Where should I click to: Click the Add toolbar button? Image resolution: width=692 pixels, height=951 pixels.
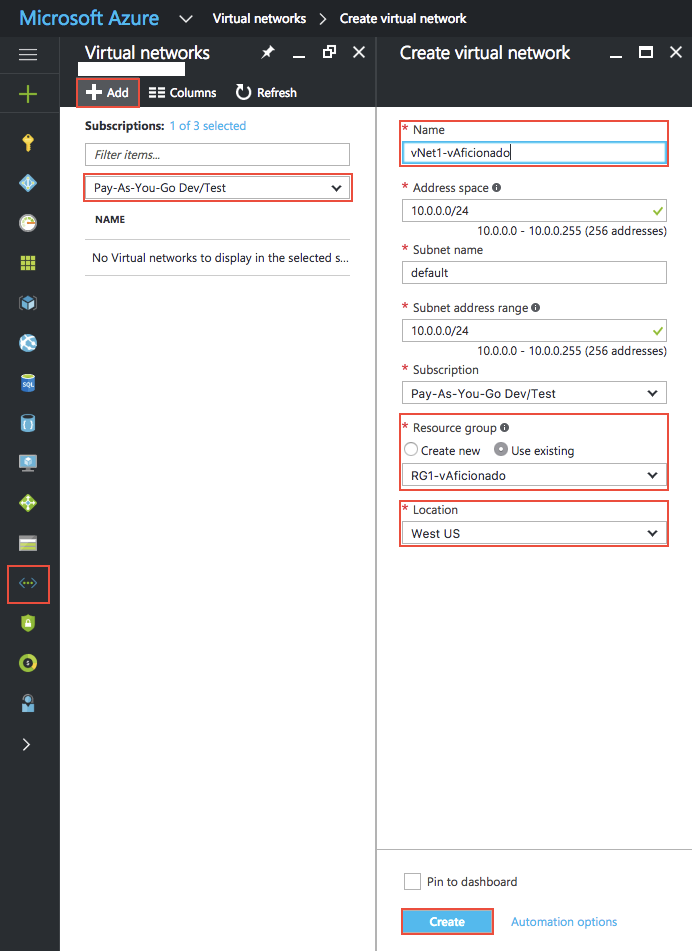[108, 93]
